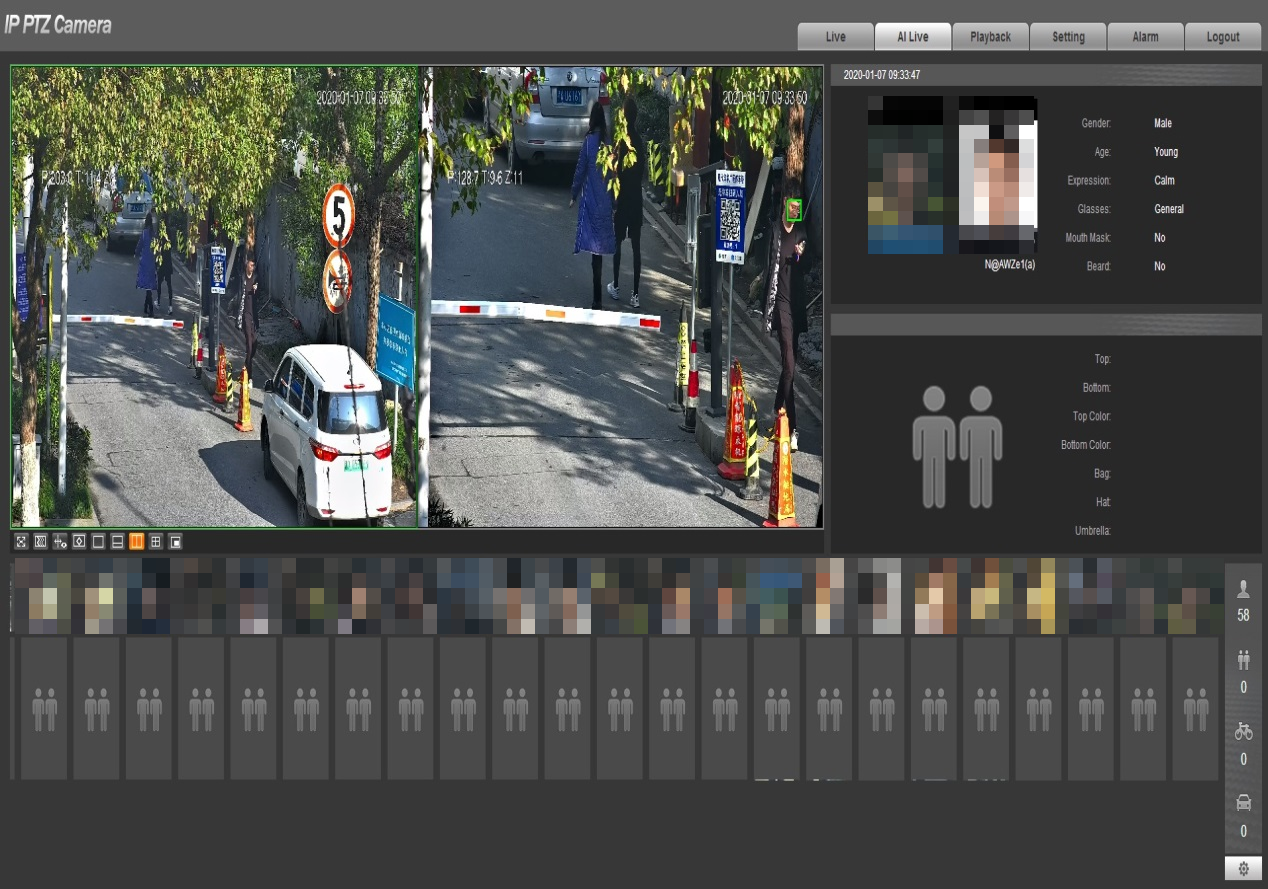The height and width of the screenshot is (889, 1268).
Task: Click the human body count icon in the side strip
Action: (1244, 660)
